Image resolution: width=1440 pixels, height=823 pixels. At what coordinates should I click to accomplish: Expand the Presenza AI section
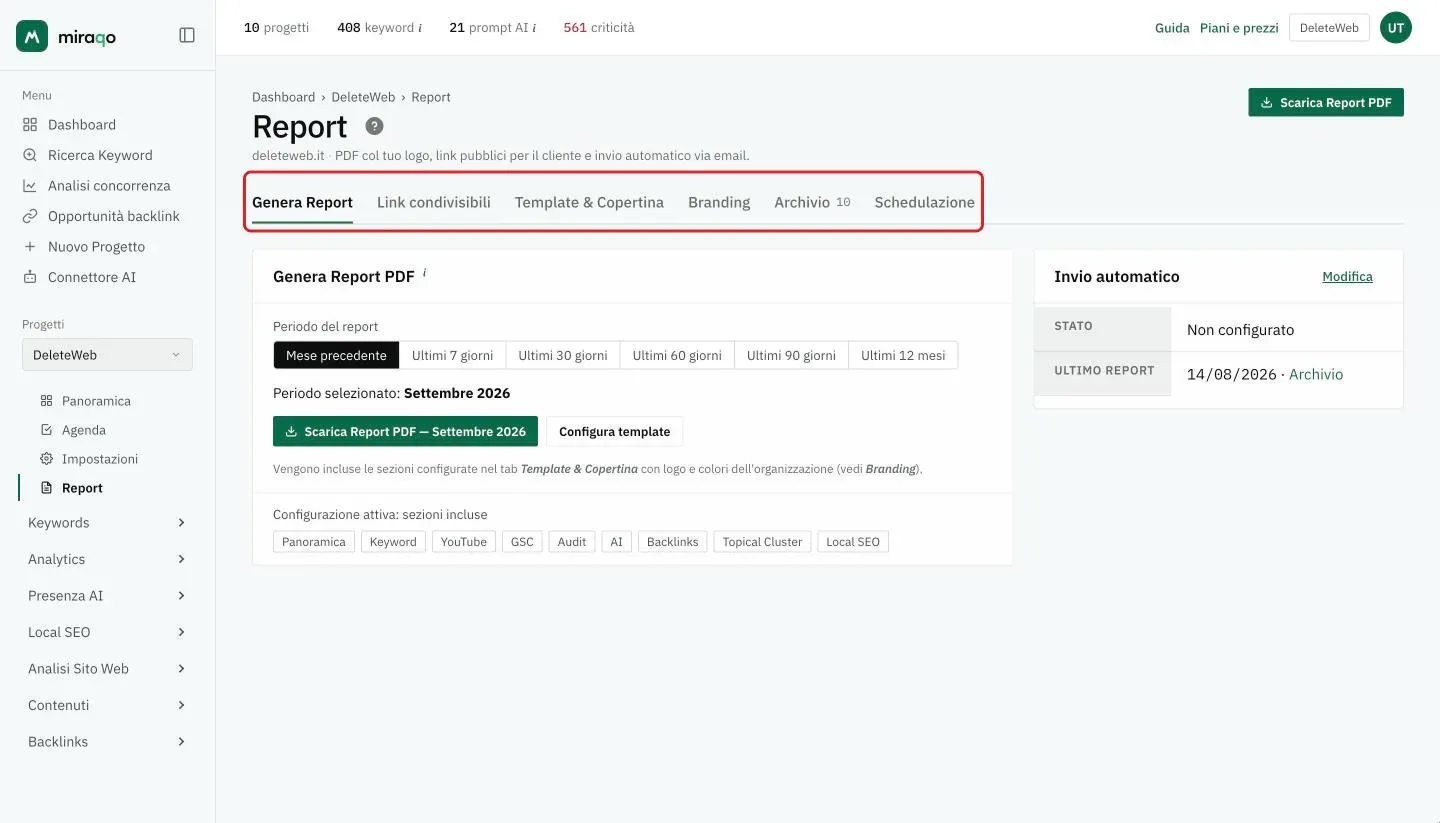pyautogui.click(x=107, y=596)
